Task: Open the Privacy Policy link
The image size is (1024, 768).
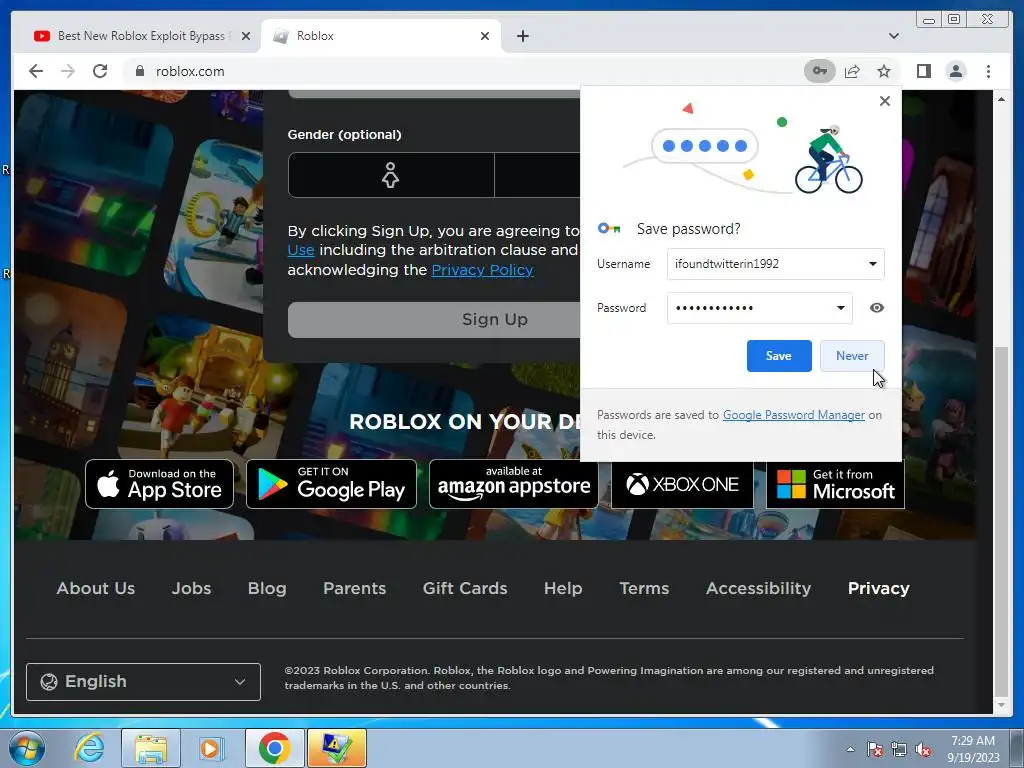Action: pyautogui.click(x=482, y=270)
